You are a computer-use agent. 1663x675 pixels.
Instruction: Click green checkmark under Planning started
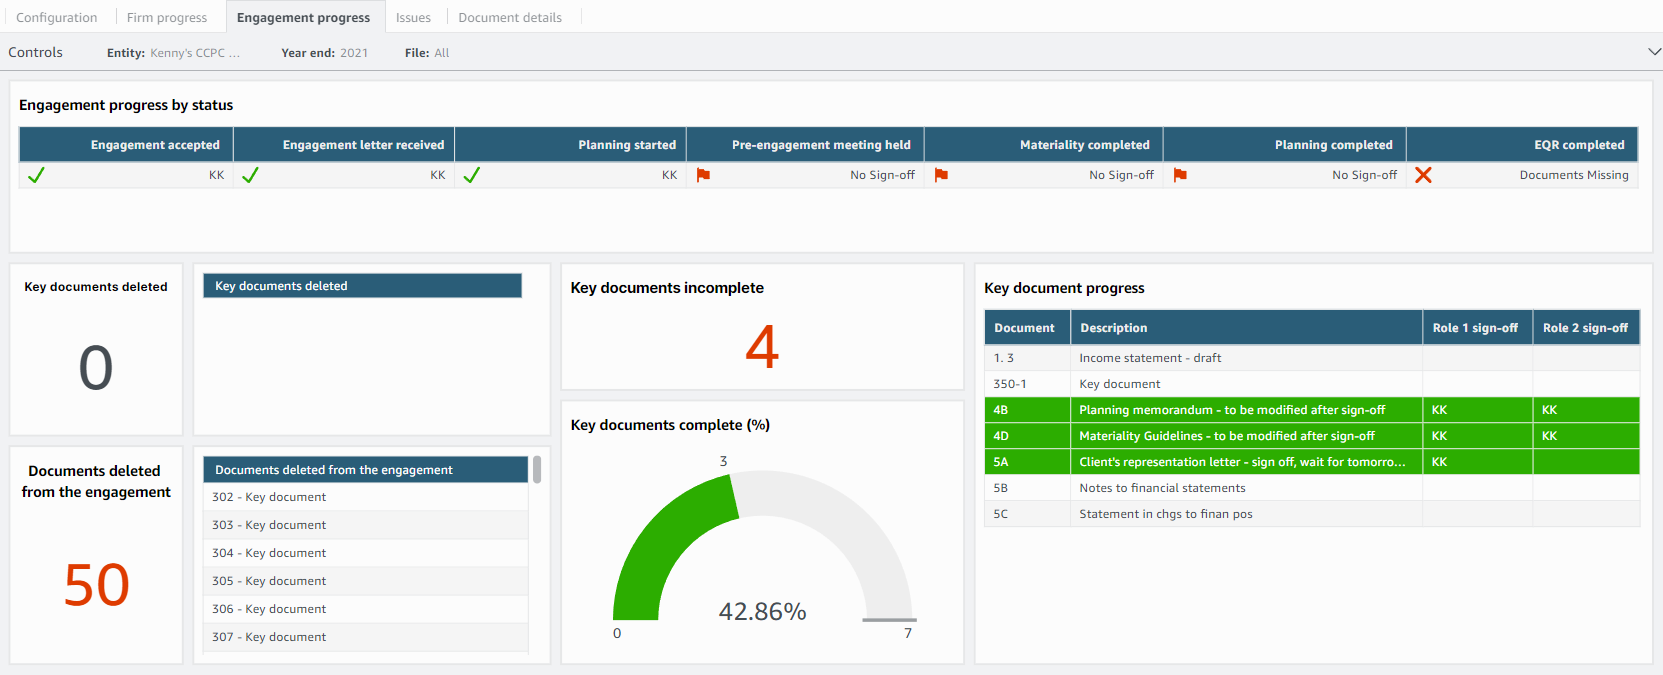click(471, 175)
